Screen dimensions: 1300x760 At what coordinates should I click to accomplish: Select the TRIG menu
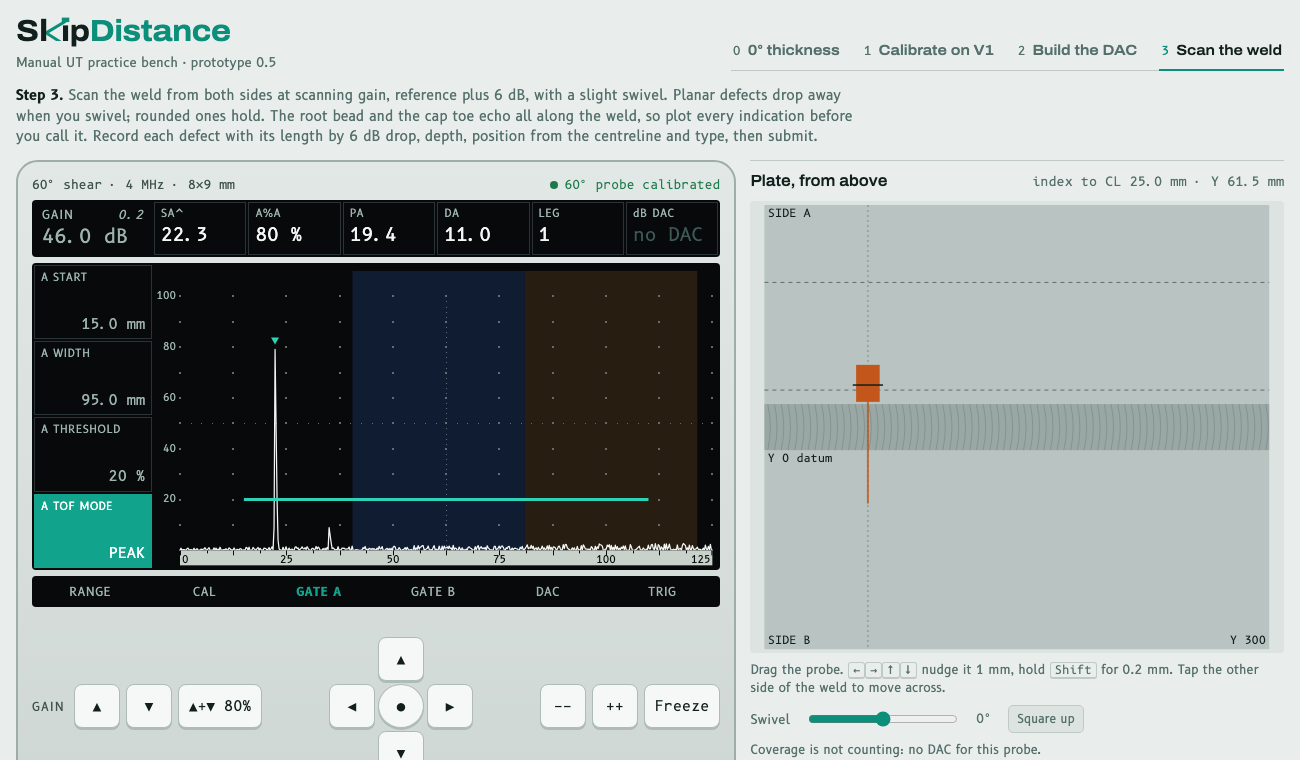point(662,592)
